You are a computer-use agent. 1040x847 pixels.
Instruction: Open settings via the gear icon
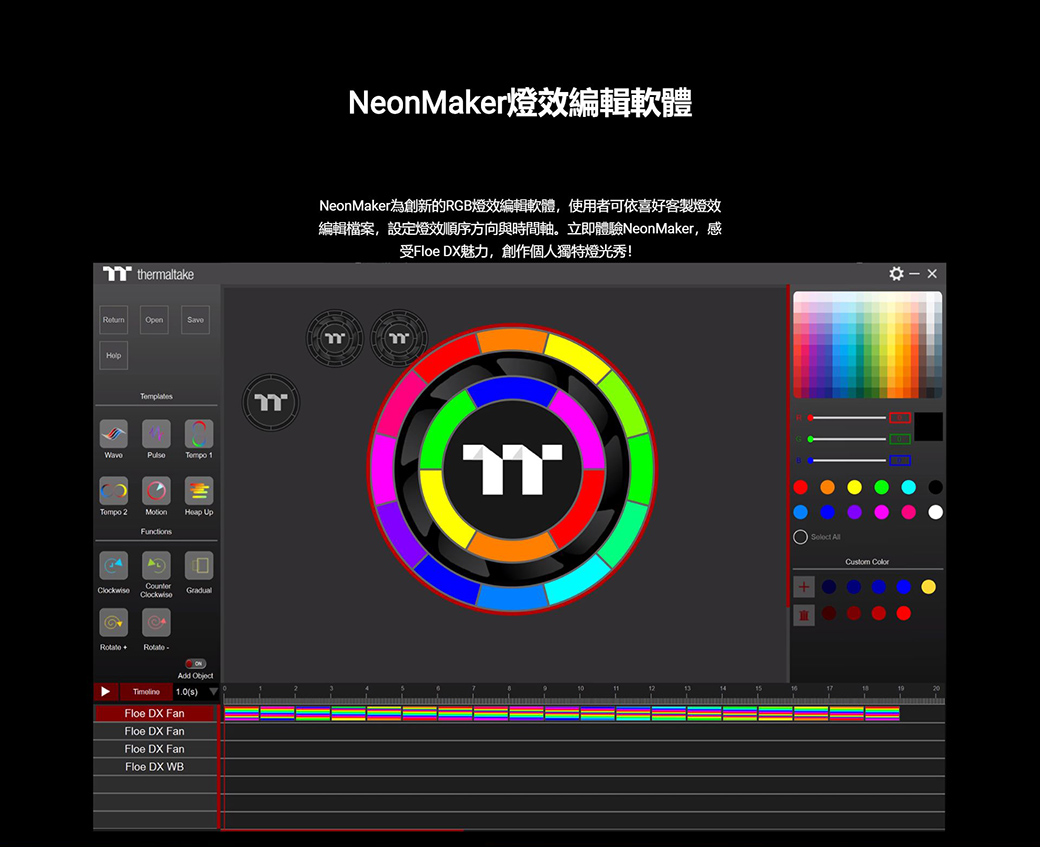click(x=896, y=274)
